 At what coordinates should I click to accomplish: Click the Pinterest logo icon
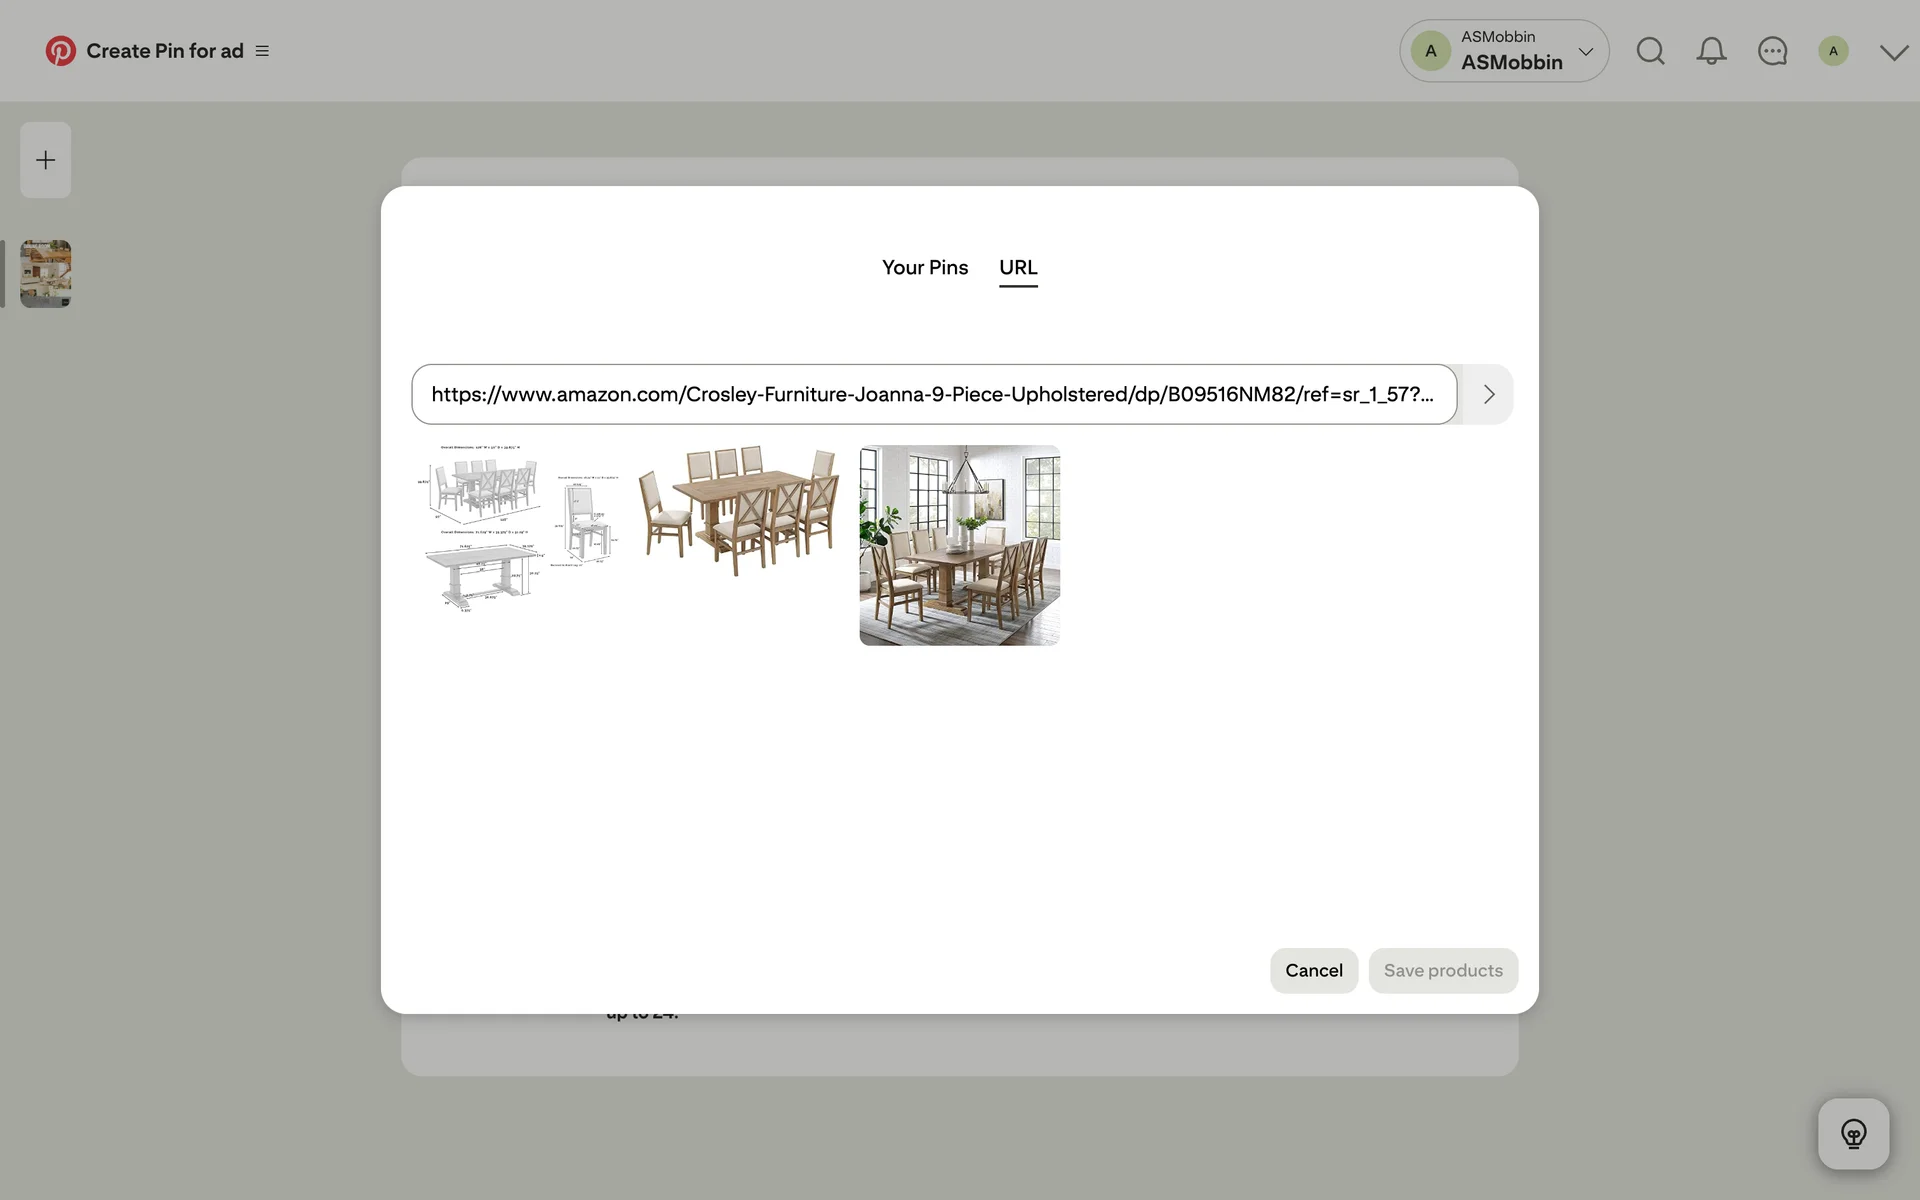(x=60, y=51)
